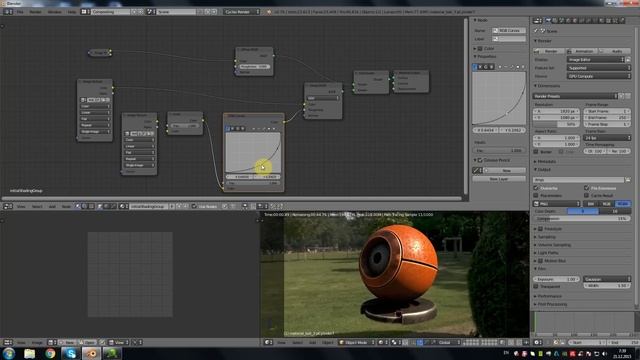640x360 pixels.
Task: Toggle the Cache Result checkbox
Action: 587,196
